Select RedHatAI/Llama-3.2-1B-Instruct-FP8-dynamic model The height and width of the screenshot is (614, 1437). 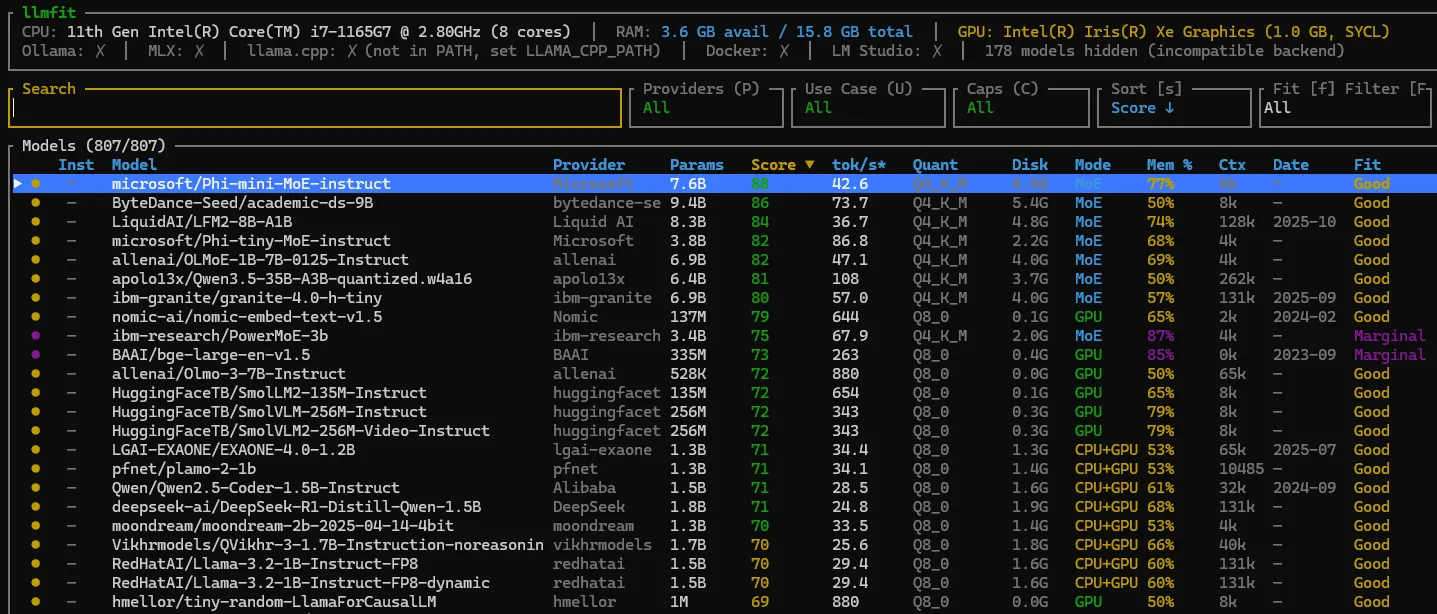point(301,583)
